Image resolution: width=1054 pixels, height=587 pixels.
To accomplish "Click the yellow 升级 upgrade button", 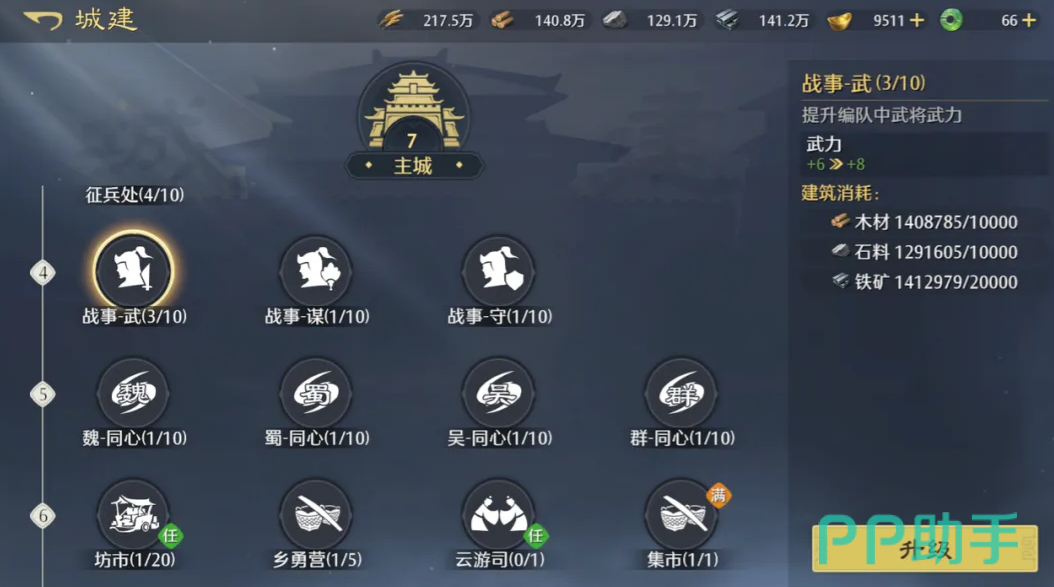I will click(925, 549).
